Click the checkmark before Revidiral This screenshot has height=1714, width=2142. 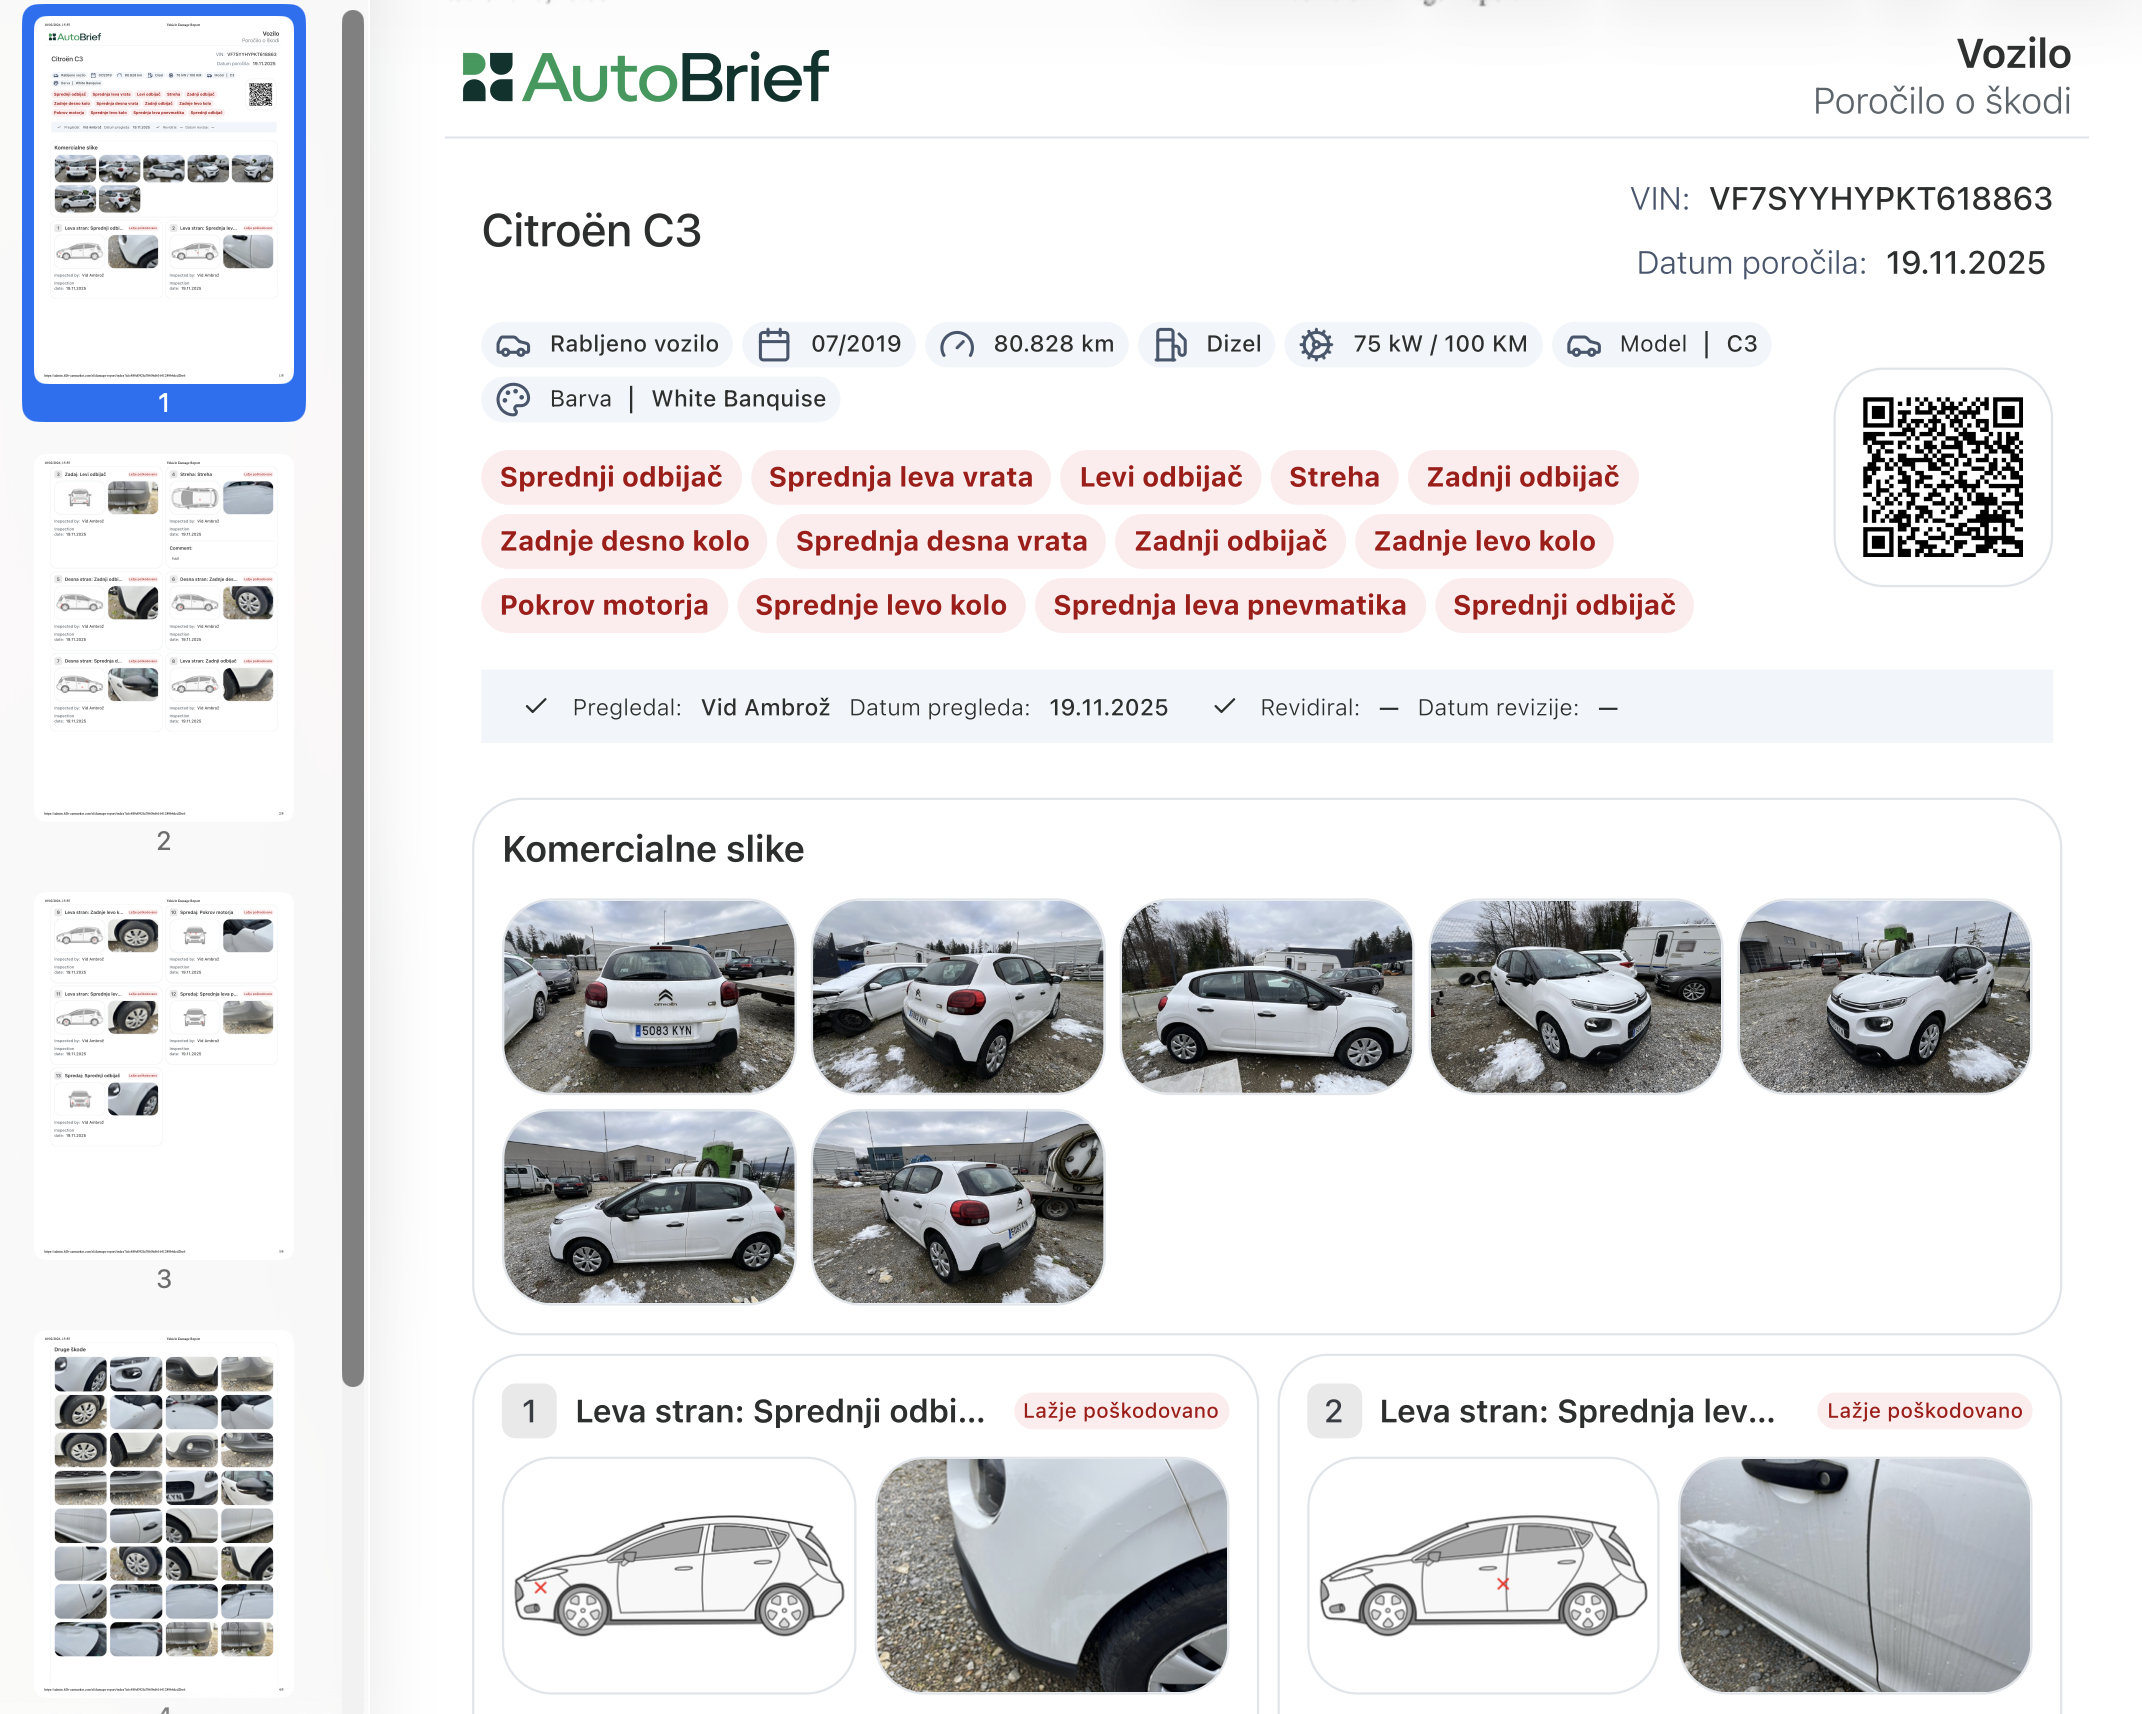coord(1224,707)
